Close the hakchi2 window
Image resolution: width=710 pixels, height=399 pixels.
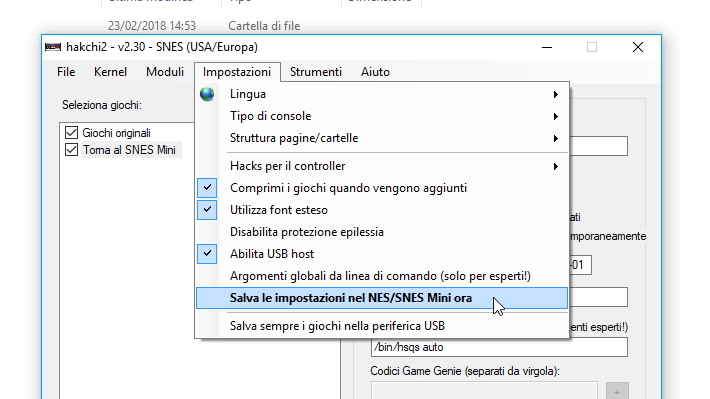pos(638,47)
